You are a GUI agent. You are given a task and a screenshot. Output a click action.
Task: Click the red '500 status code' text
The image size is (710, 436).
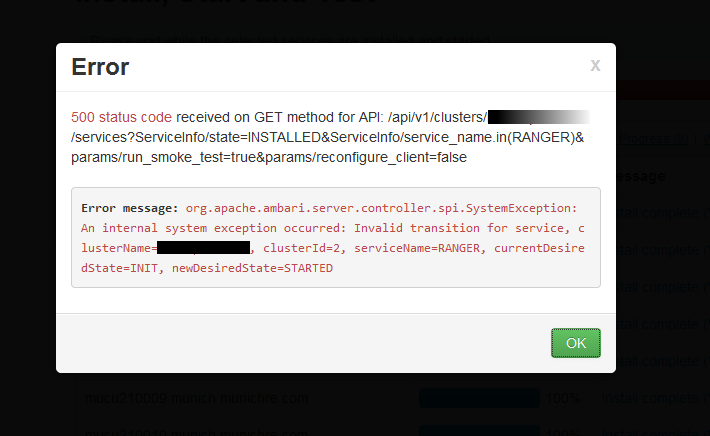pos(122,117)
